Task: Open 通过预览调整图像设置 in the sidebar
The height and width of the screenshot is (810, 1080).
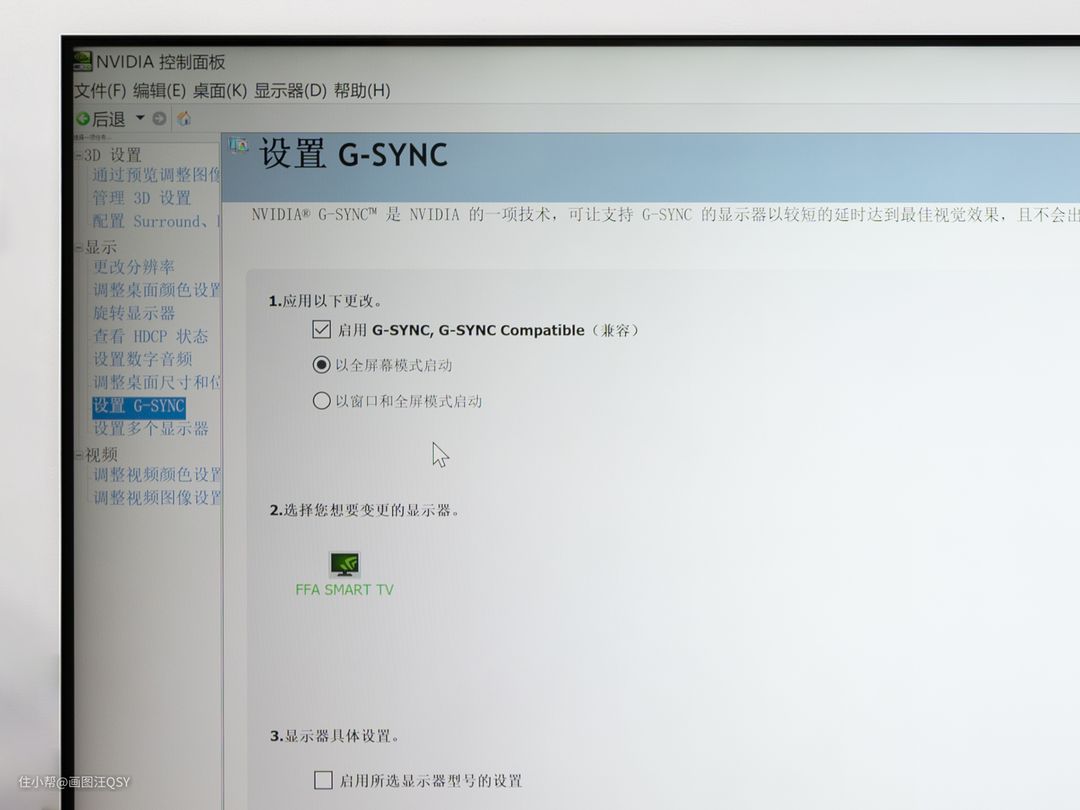Action: 156,175
